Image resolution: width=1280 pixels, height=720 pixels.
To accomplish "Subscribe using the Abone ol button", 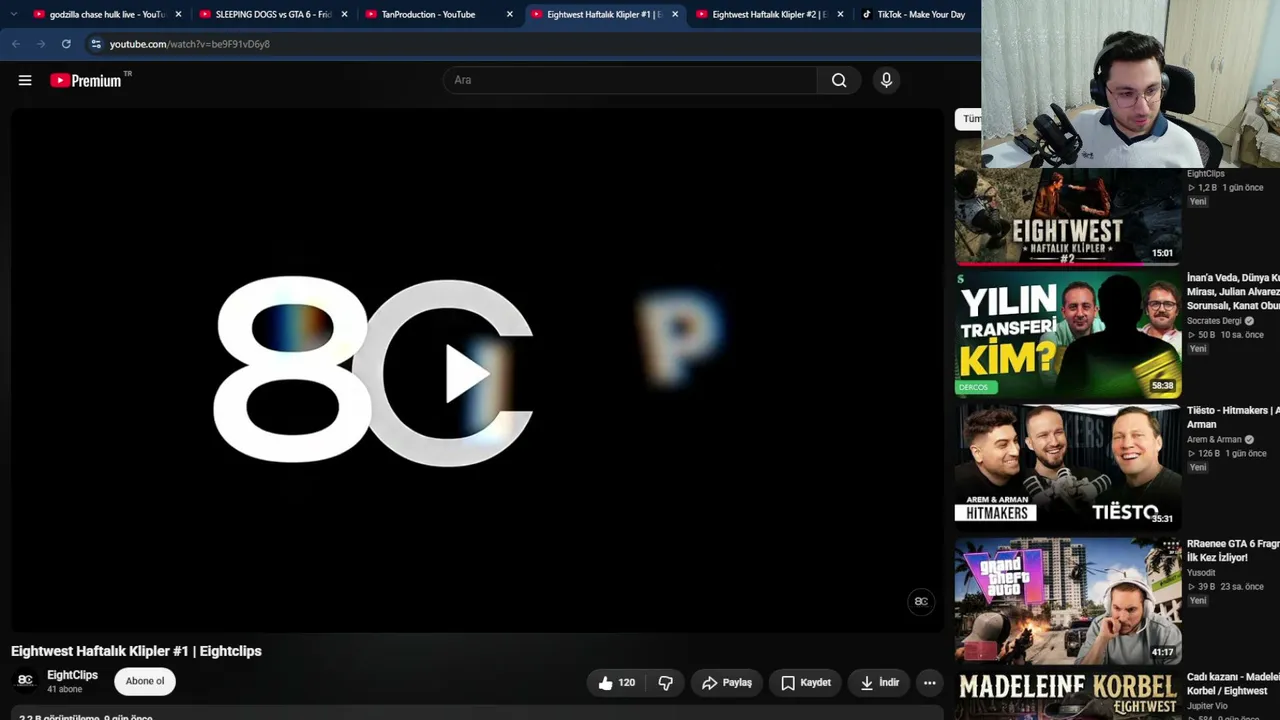I will tap(145, 681).
